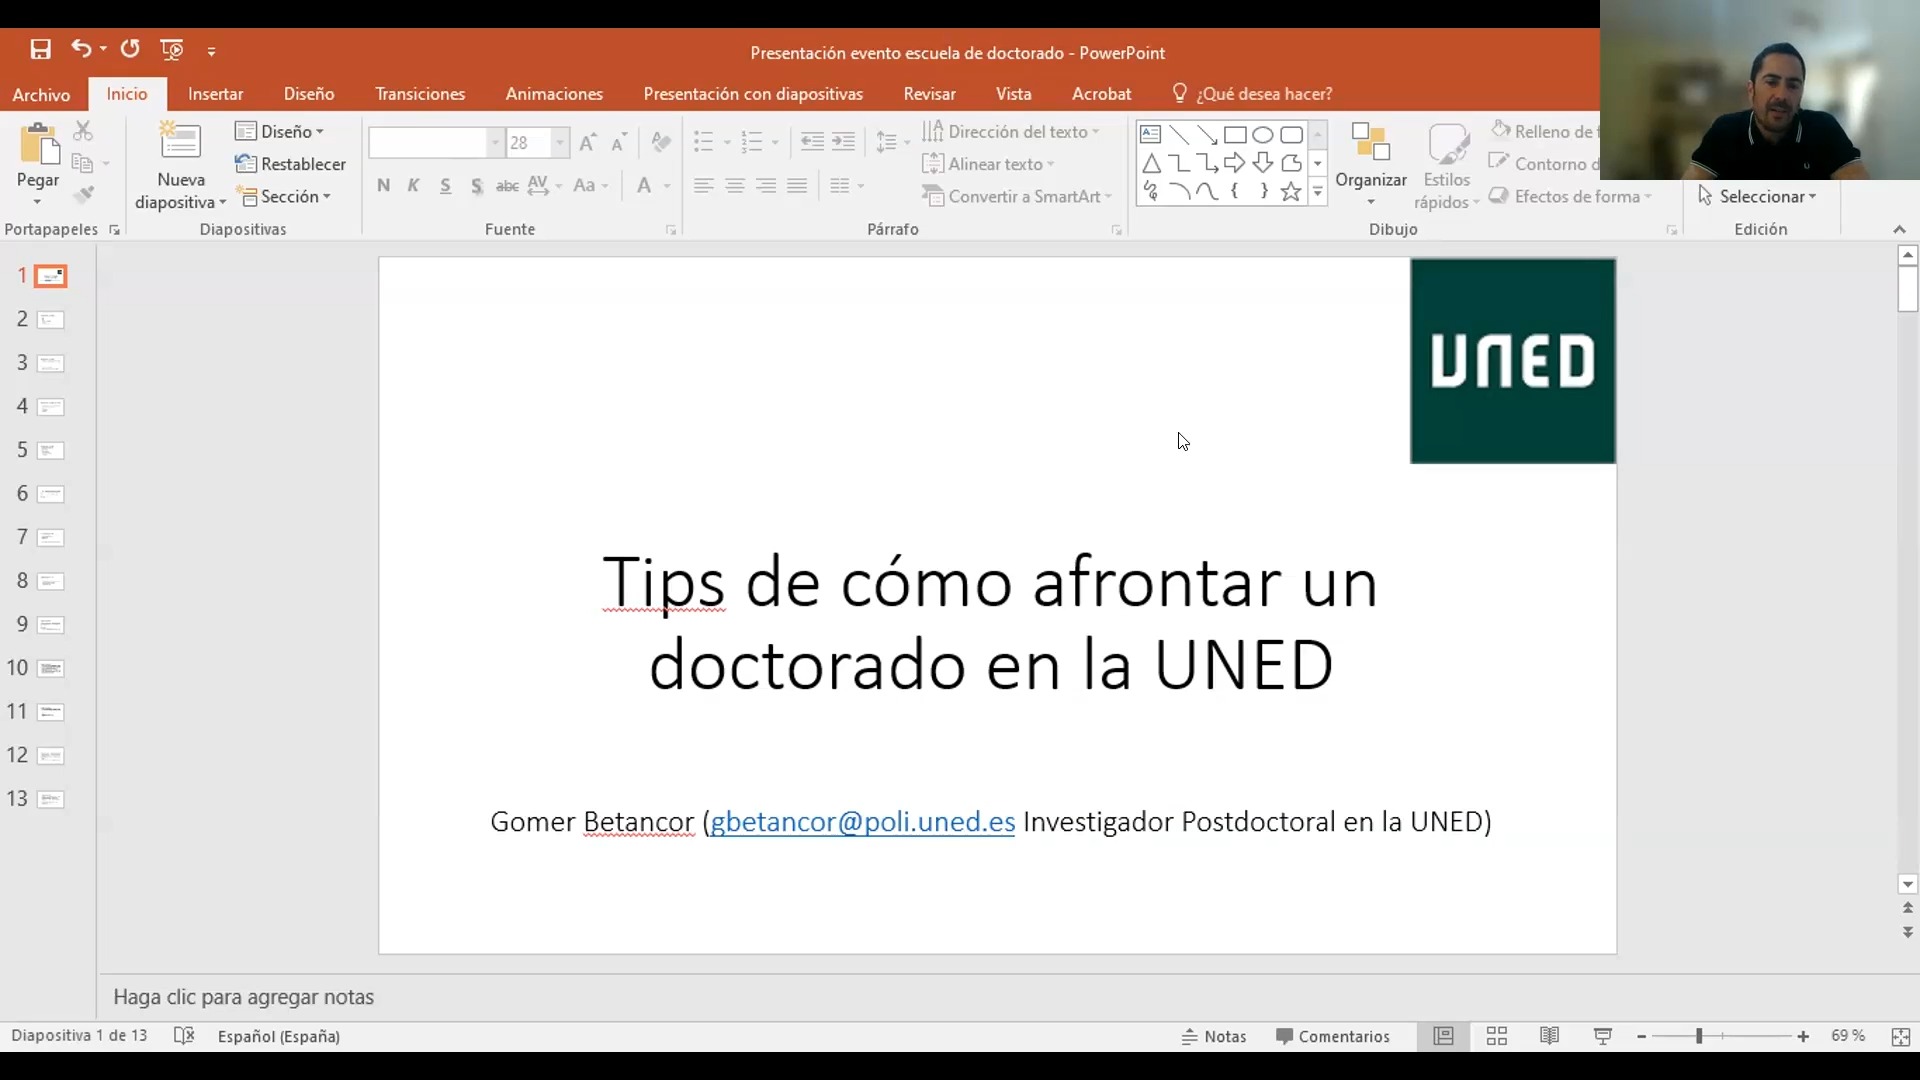Toggle strikethrough abc formatting
Image resolution: width=1920 pixels, height=1080 pixels.
coord(507,186)
